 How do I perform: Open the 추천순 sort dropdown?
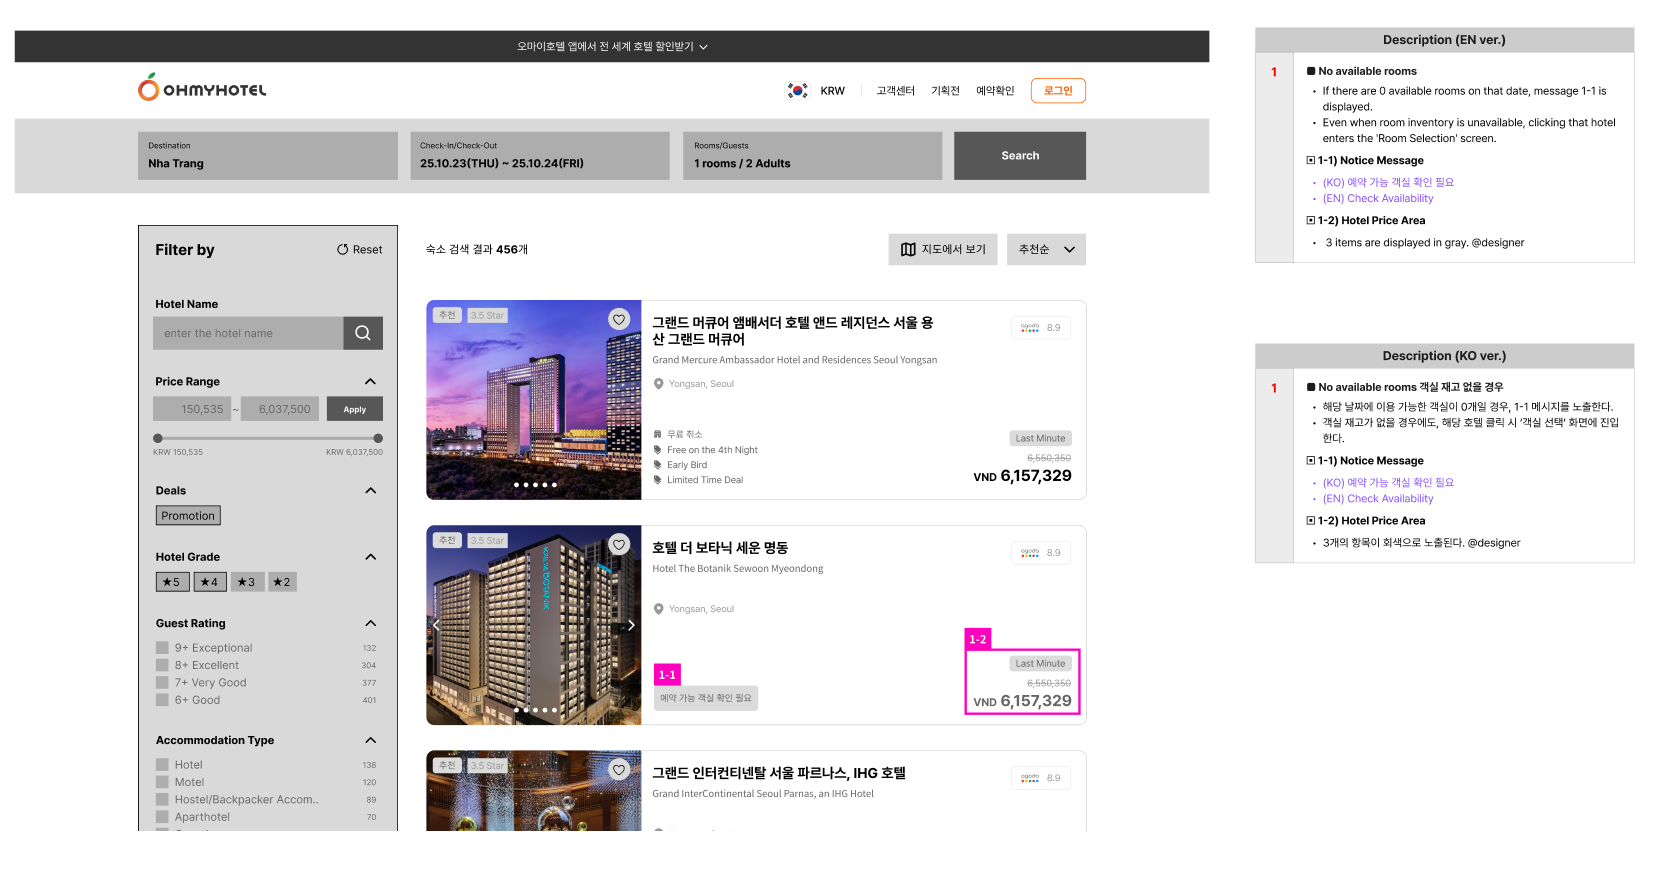[x=1046, y=250]
